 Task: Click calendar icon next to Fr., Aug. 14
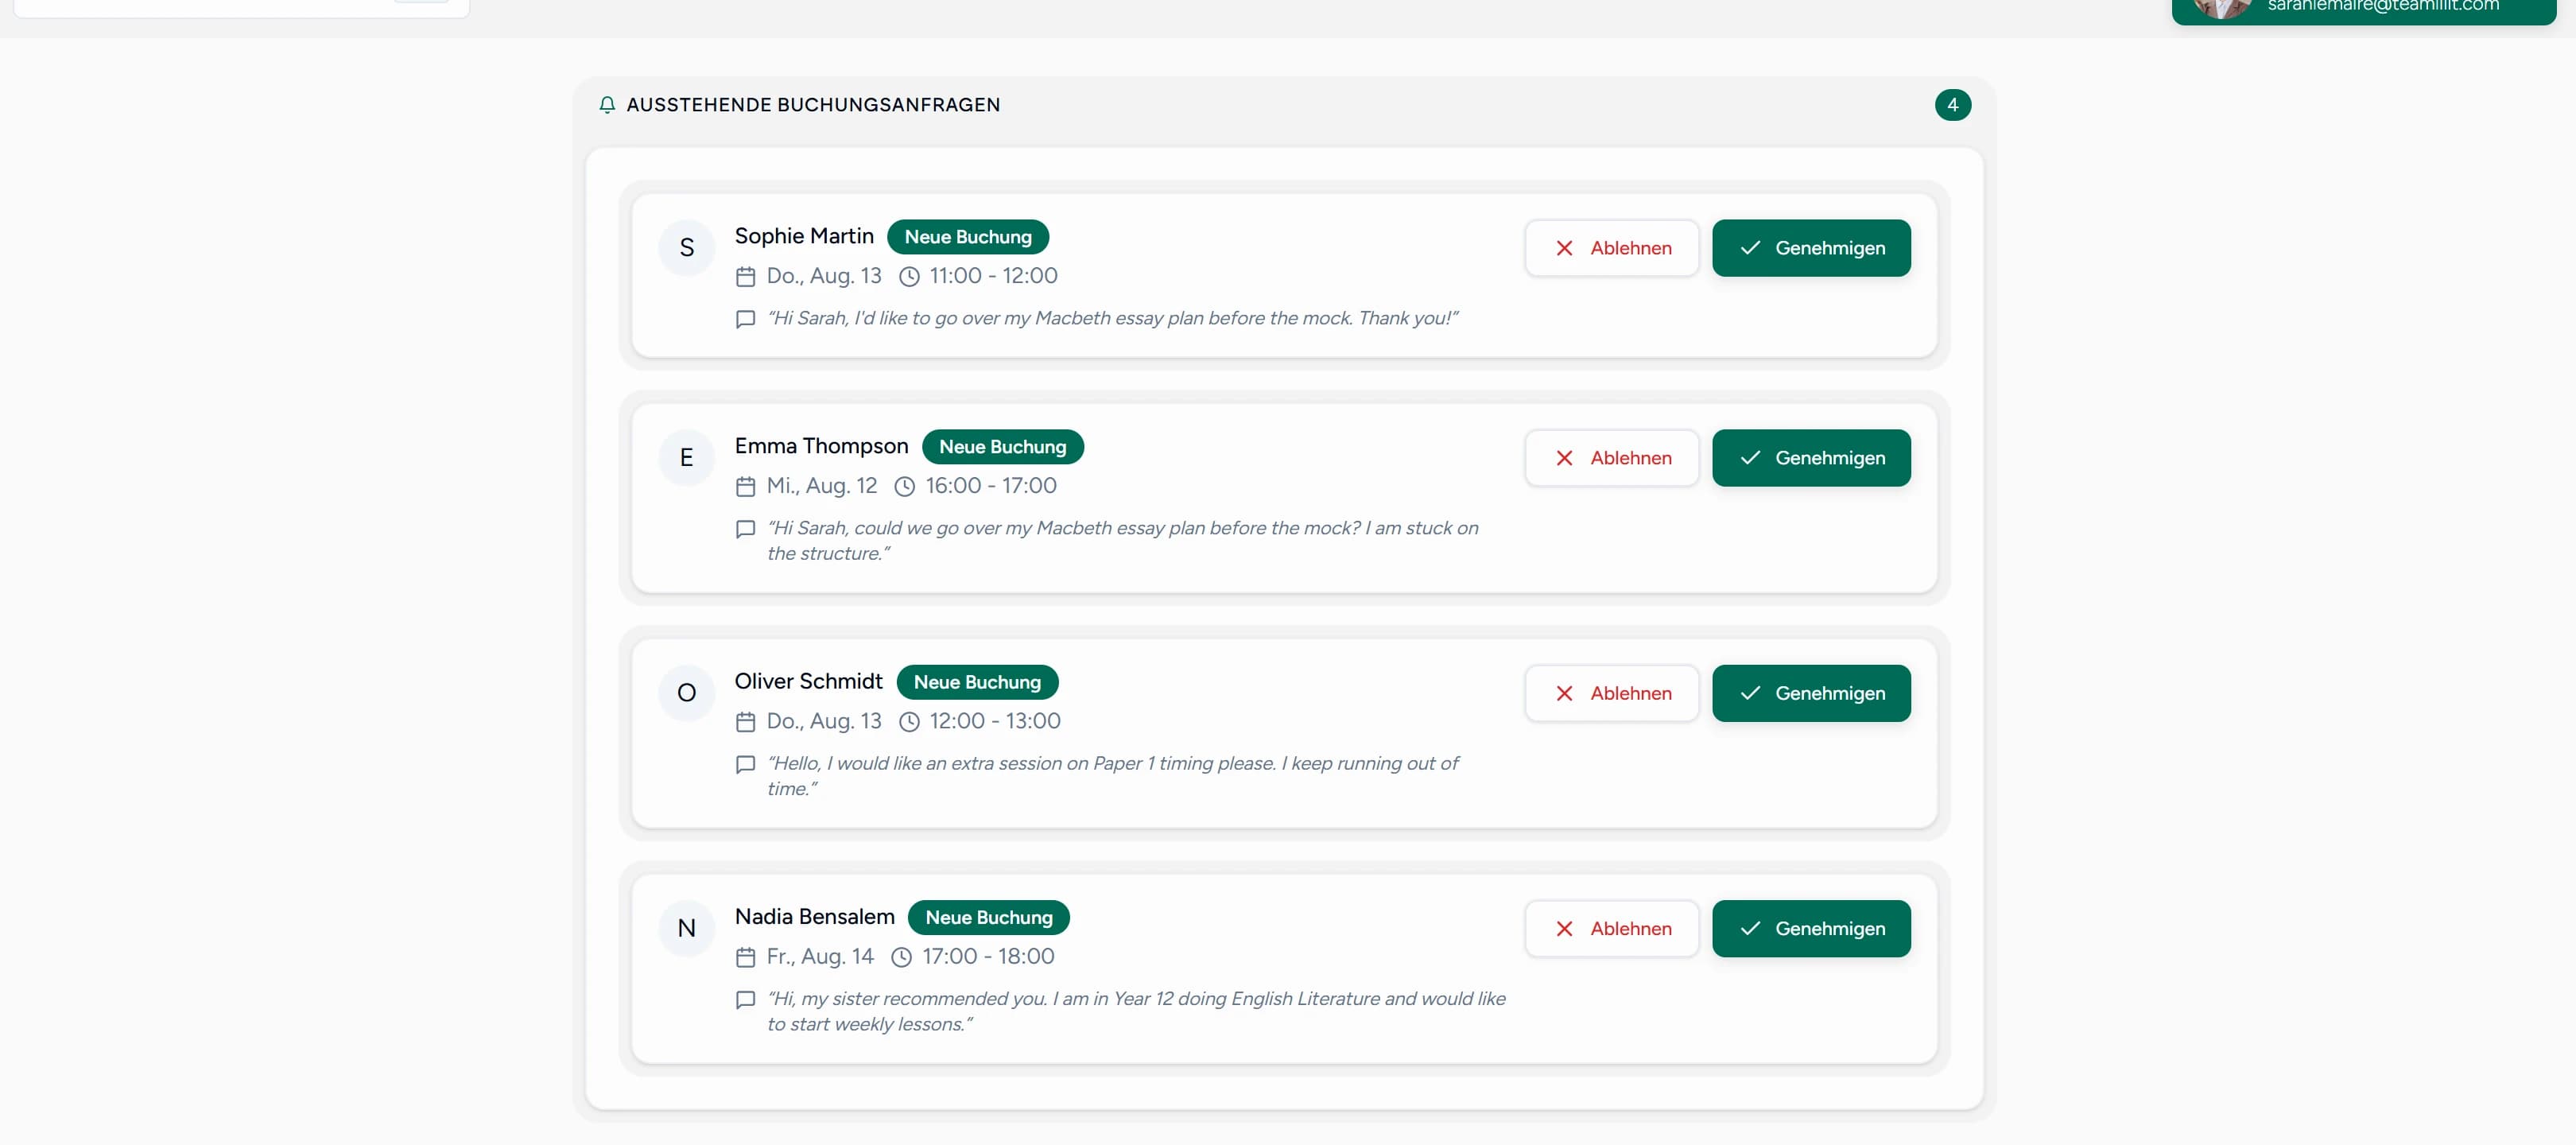point(745,957)
